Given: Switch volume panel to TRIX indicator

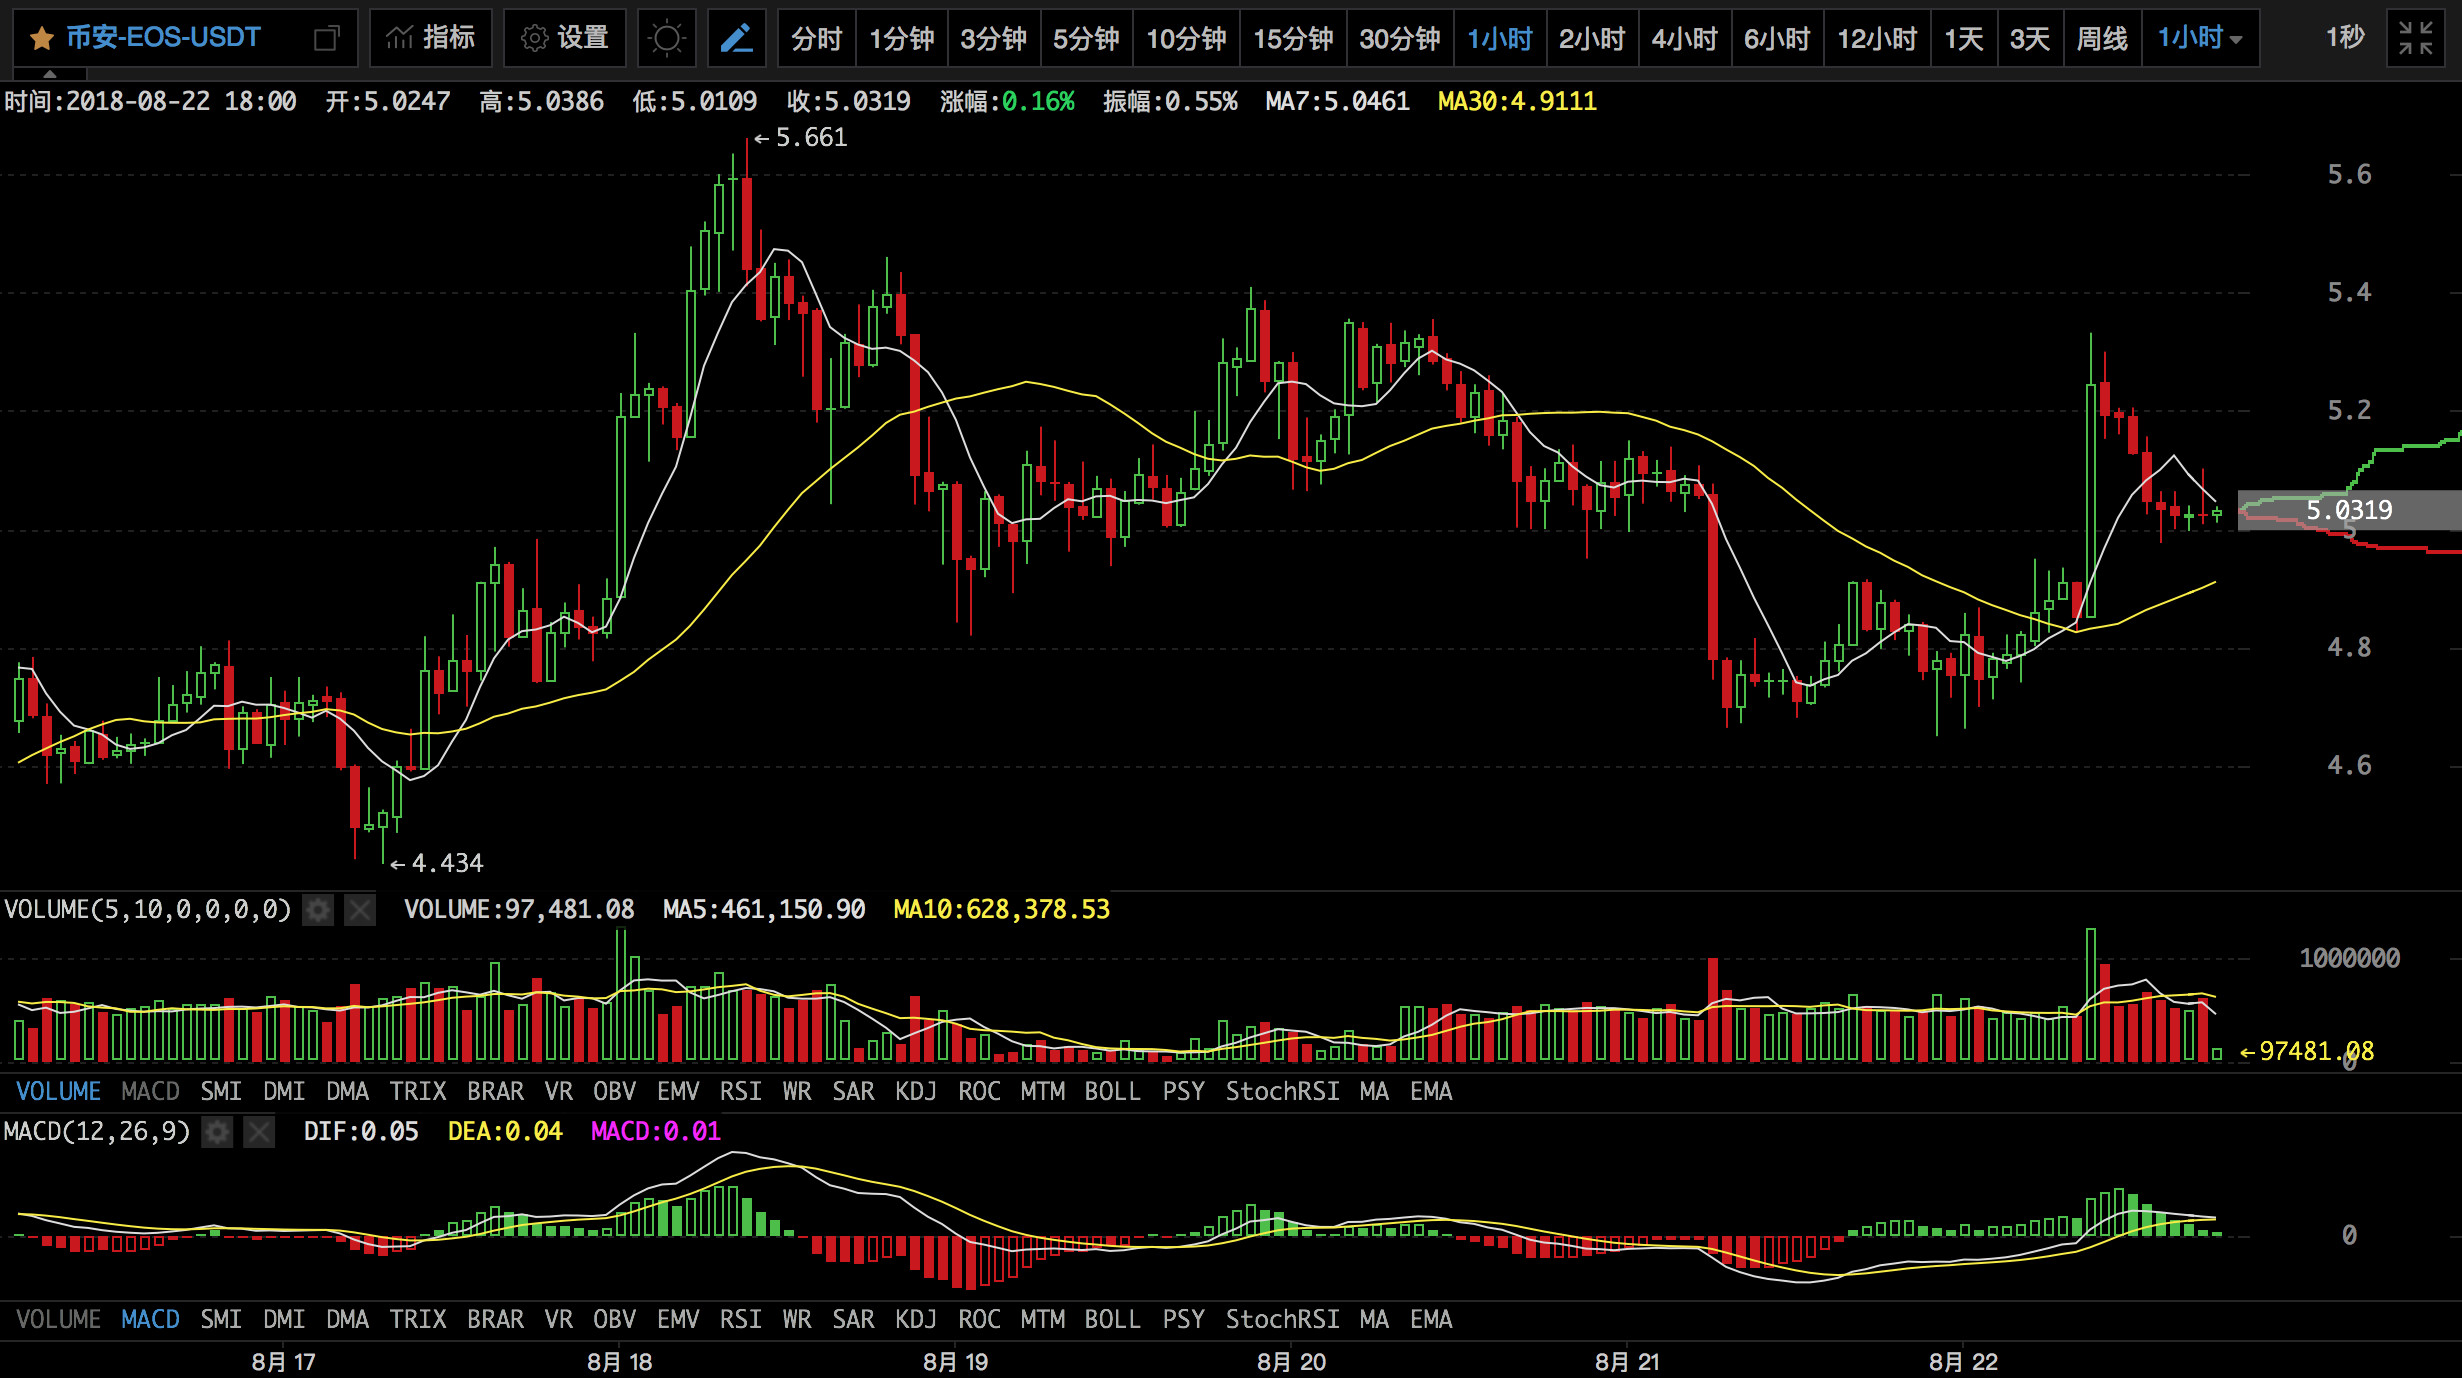Looking at the screenshot, I should [x=418, y=1091].
